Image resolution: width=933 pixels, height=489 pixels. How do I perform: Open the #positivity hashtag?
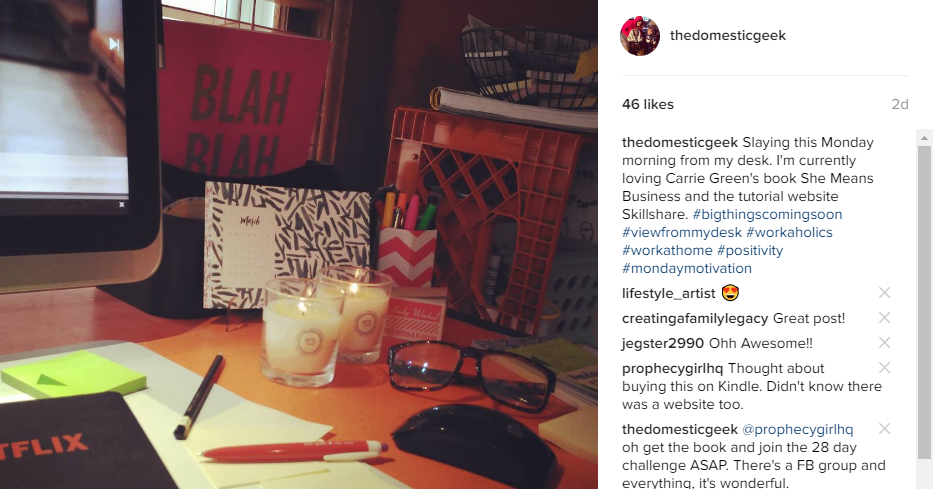[750, 250]
